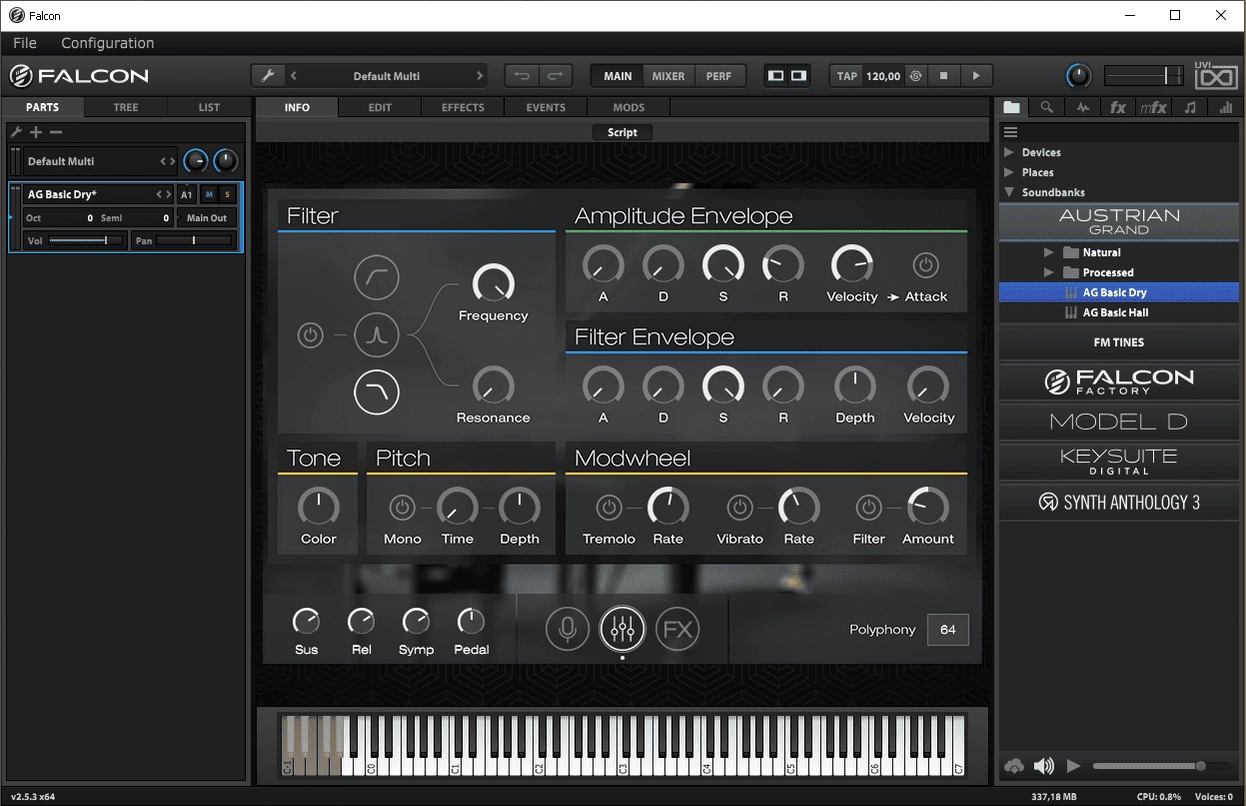Image resolution: width=1246 pixels, height=806 pixels.
Task: Remove part with minus icon
Action: tap(56, 132)
